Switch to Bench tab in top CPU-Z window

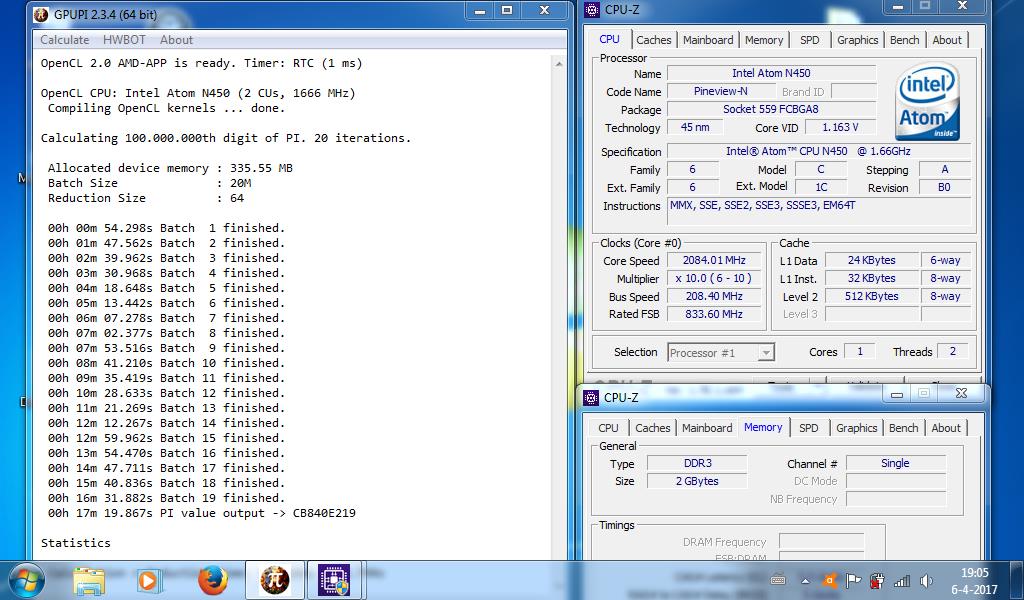click(904, 40)
